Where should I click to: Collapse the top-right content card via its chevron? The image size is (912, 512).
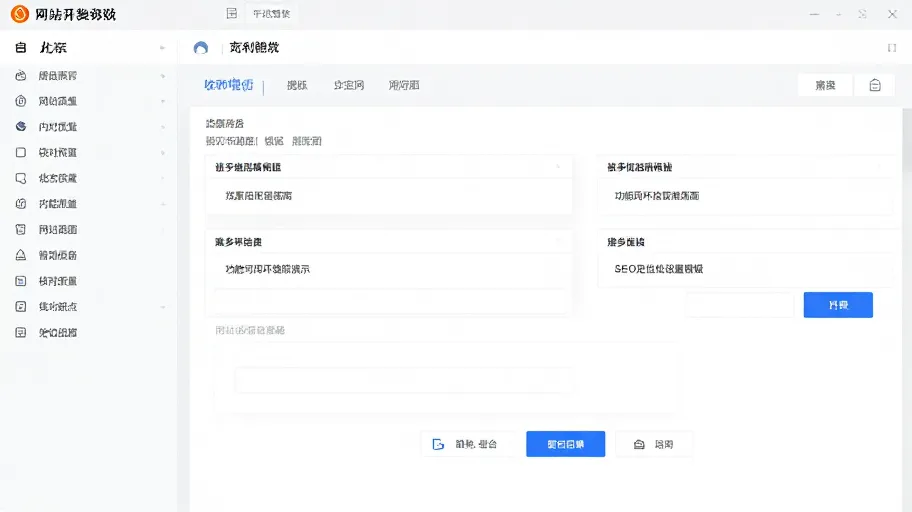(879, 167)
